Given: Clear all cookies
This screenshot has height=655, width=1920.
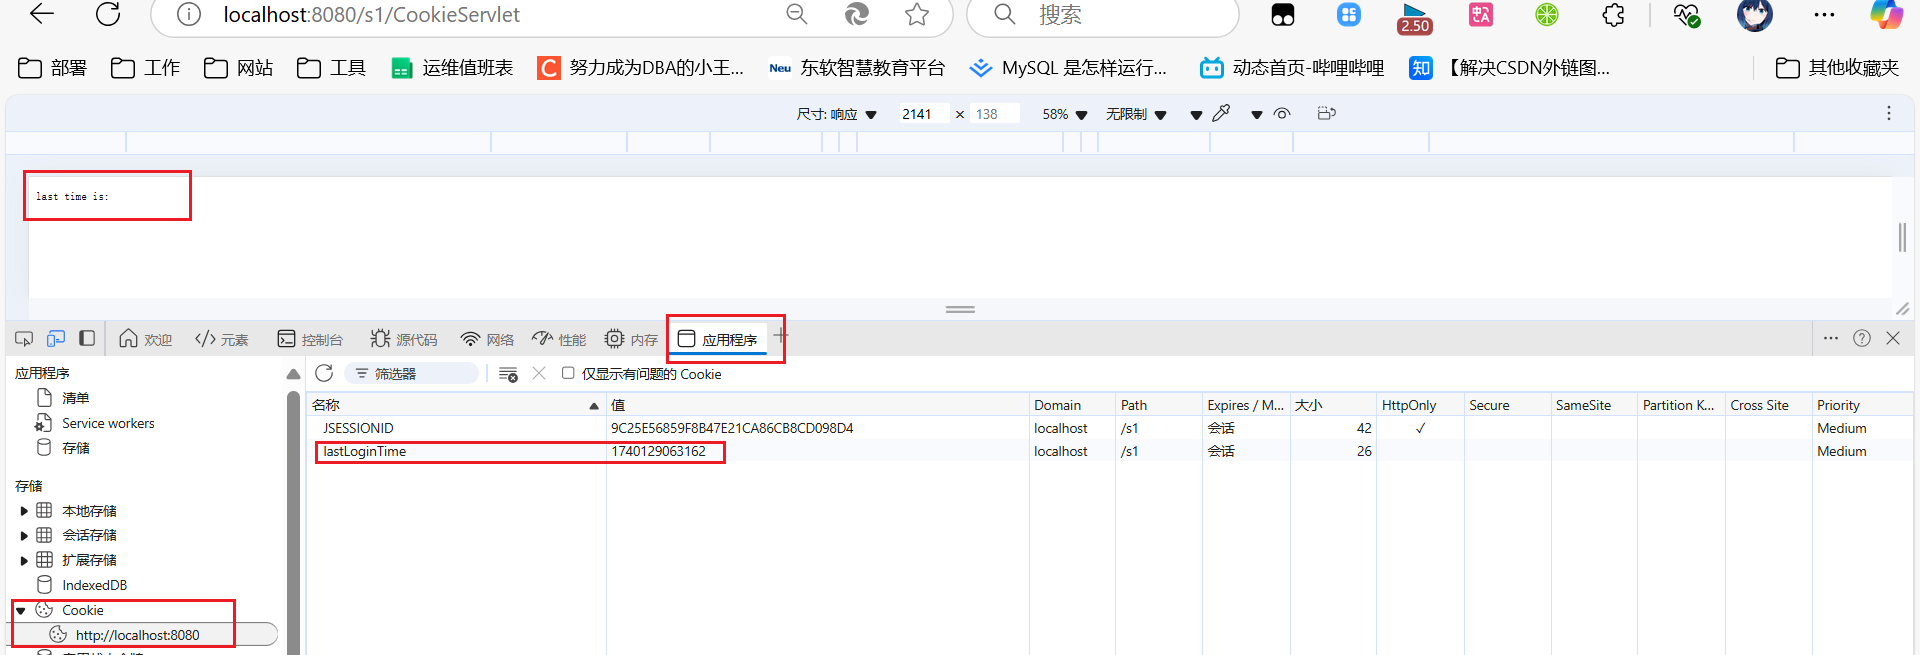Looking at the screenshot, I should pos(508,374).
